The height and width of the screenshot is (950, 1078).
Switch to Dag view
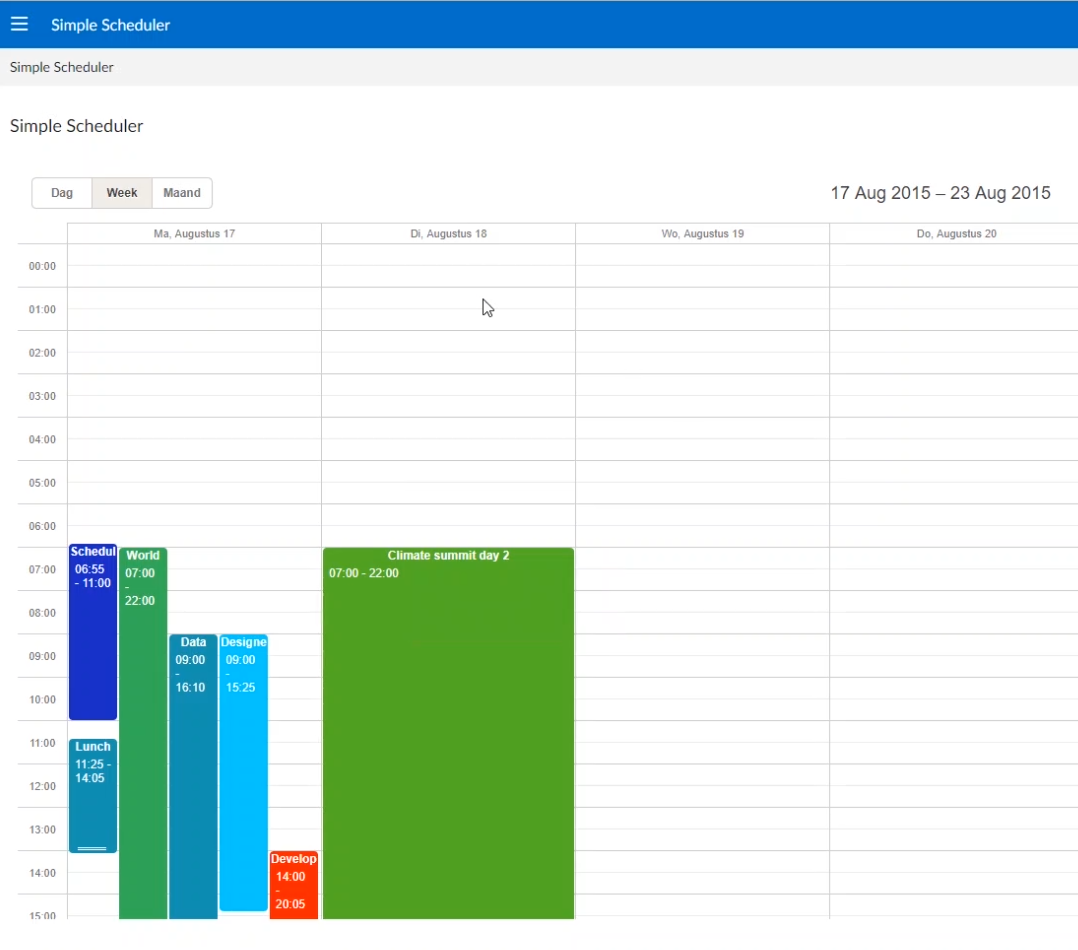(x=62, y=193)
